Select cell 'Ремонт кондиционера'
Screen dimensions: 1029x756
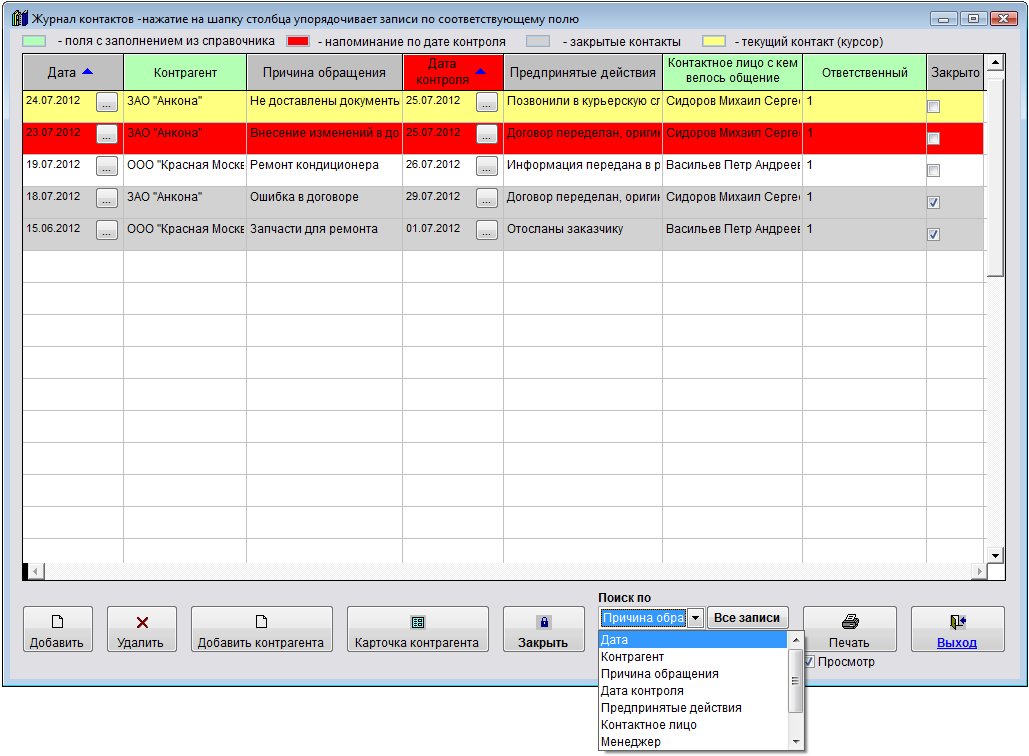point(324,170)
